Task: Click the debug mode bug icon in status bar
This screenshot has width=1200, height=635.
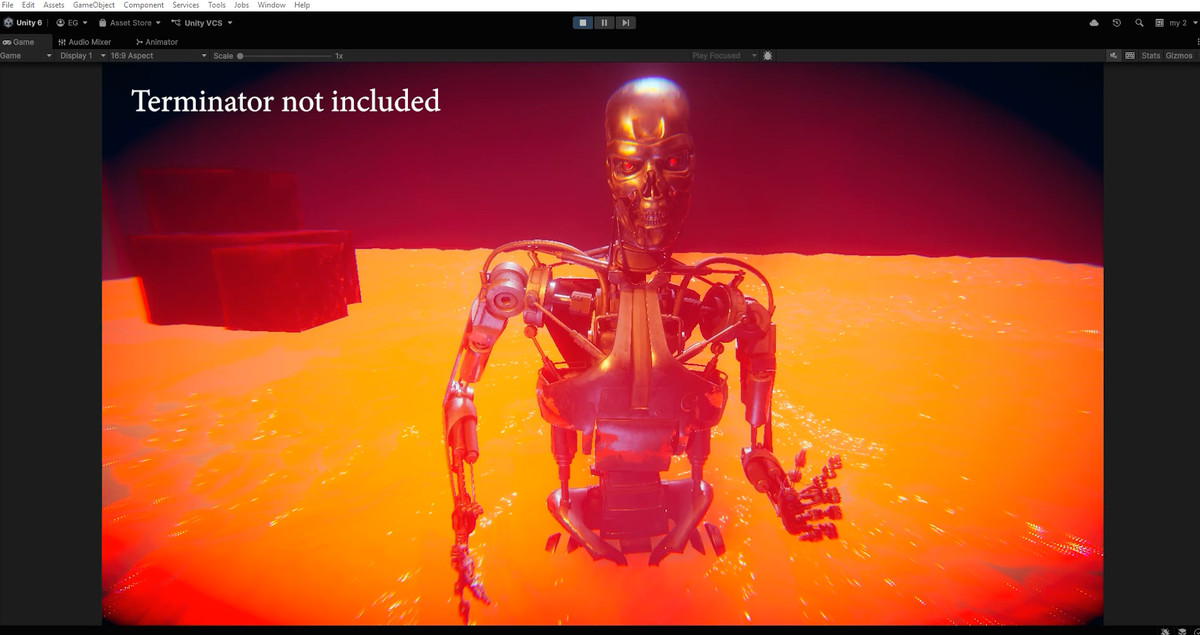Action: 1166,631
